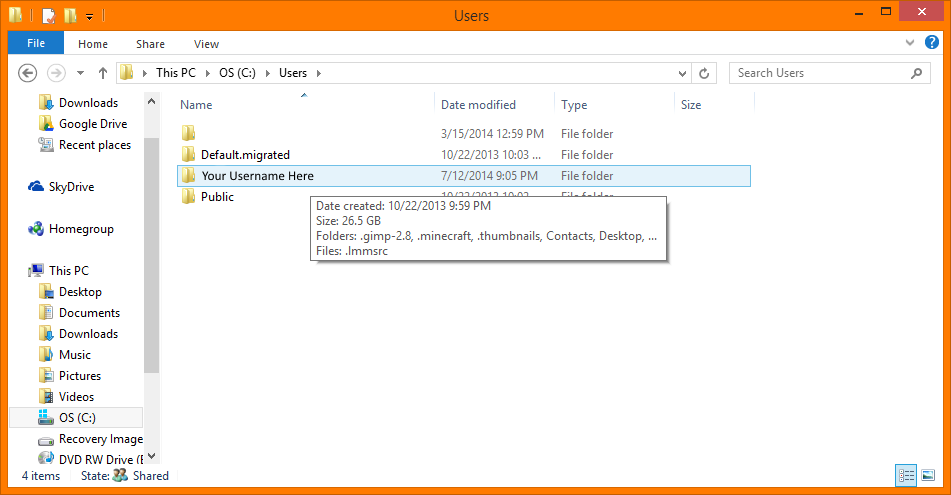The width and height of the screenshot is (951, 495).
Task: Open the Share ribbon tab
Action: pos(150,44)
